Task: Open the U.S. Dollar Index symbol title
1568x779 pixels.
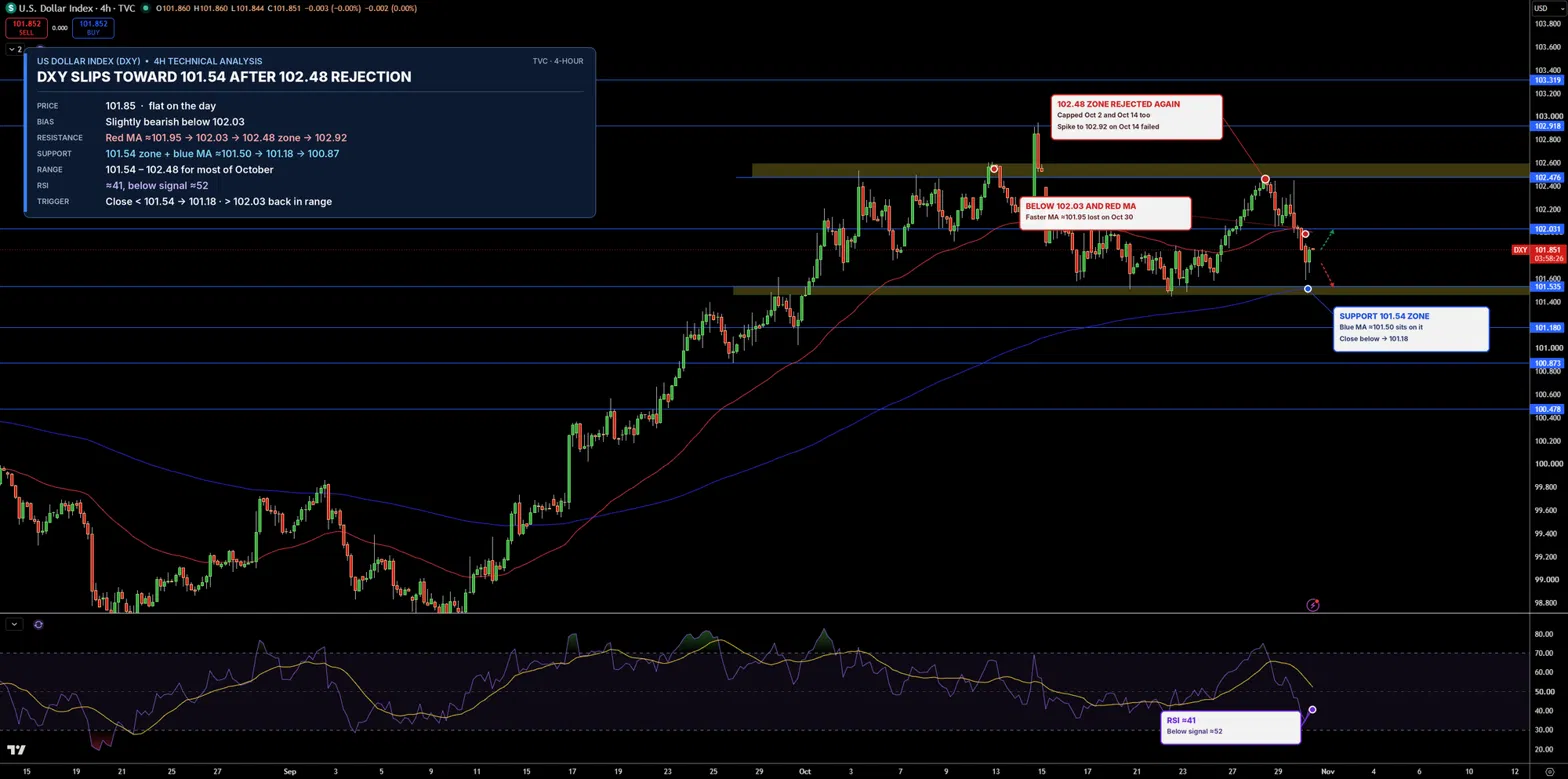Action: click(x=77, y=8)
